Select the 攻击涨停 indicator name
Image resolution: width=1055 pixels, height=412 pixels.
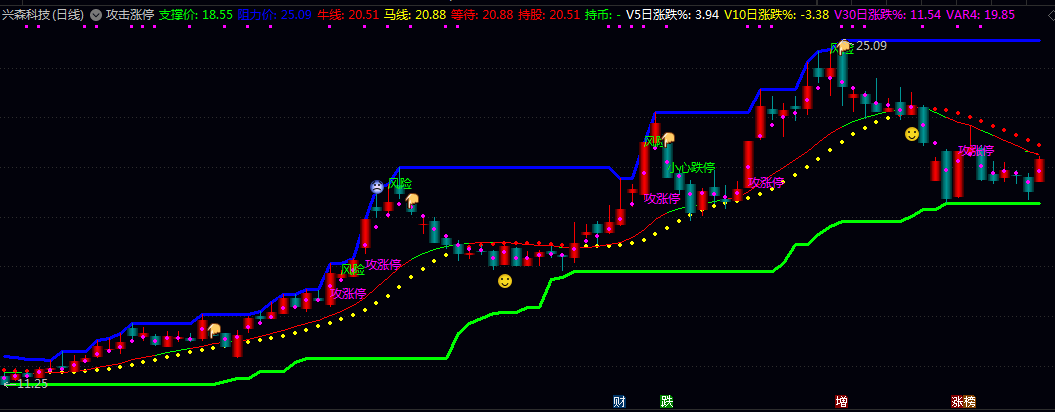click(130, 14)
